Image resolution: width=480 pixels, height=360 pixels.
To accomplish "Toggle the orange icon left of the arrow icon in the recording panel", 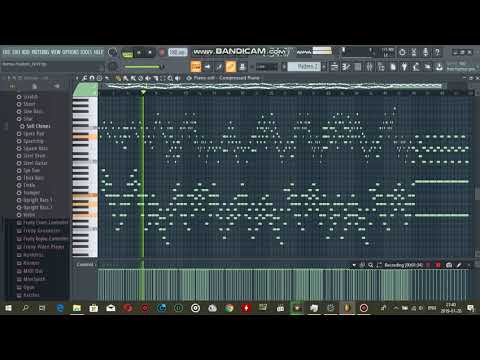I will pos(196,67).
